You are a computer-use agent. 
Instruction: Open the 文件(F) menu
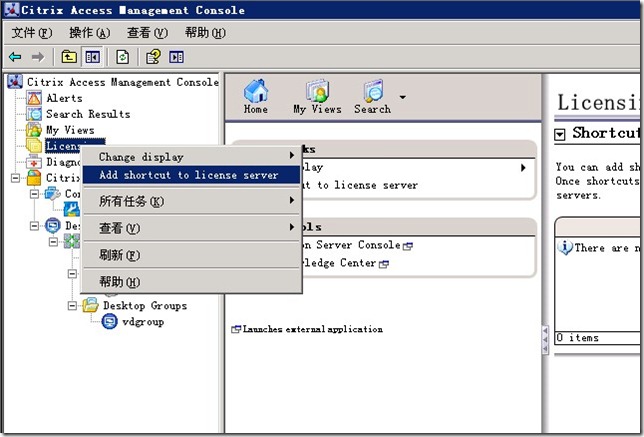(32, 32)
